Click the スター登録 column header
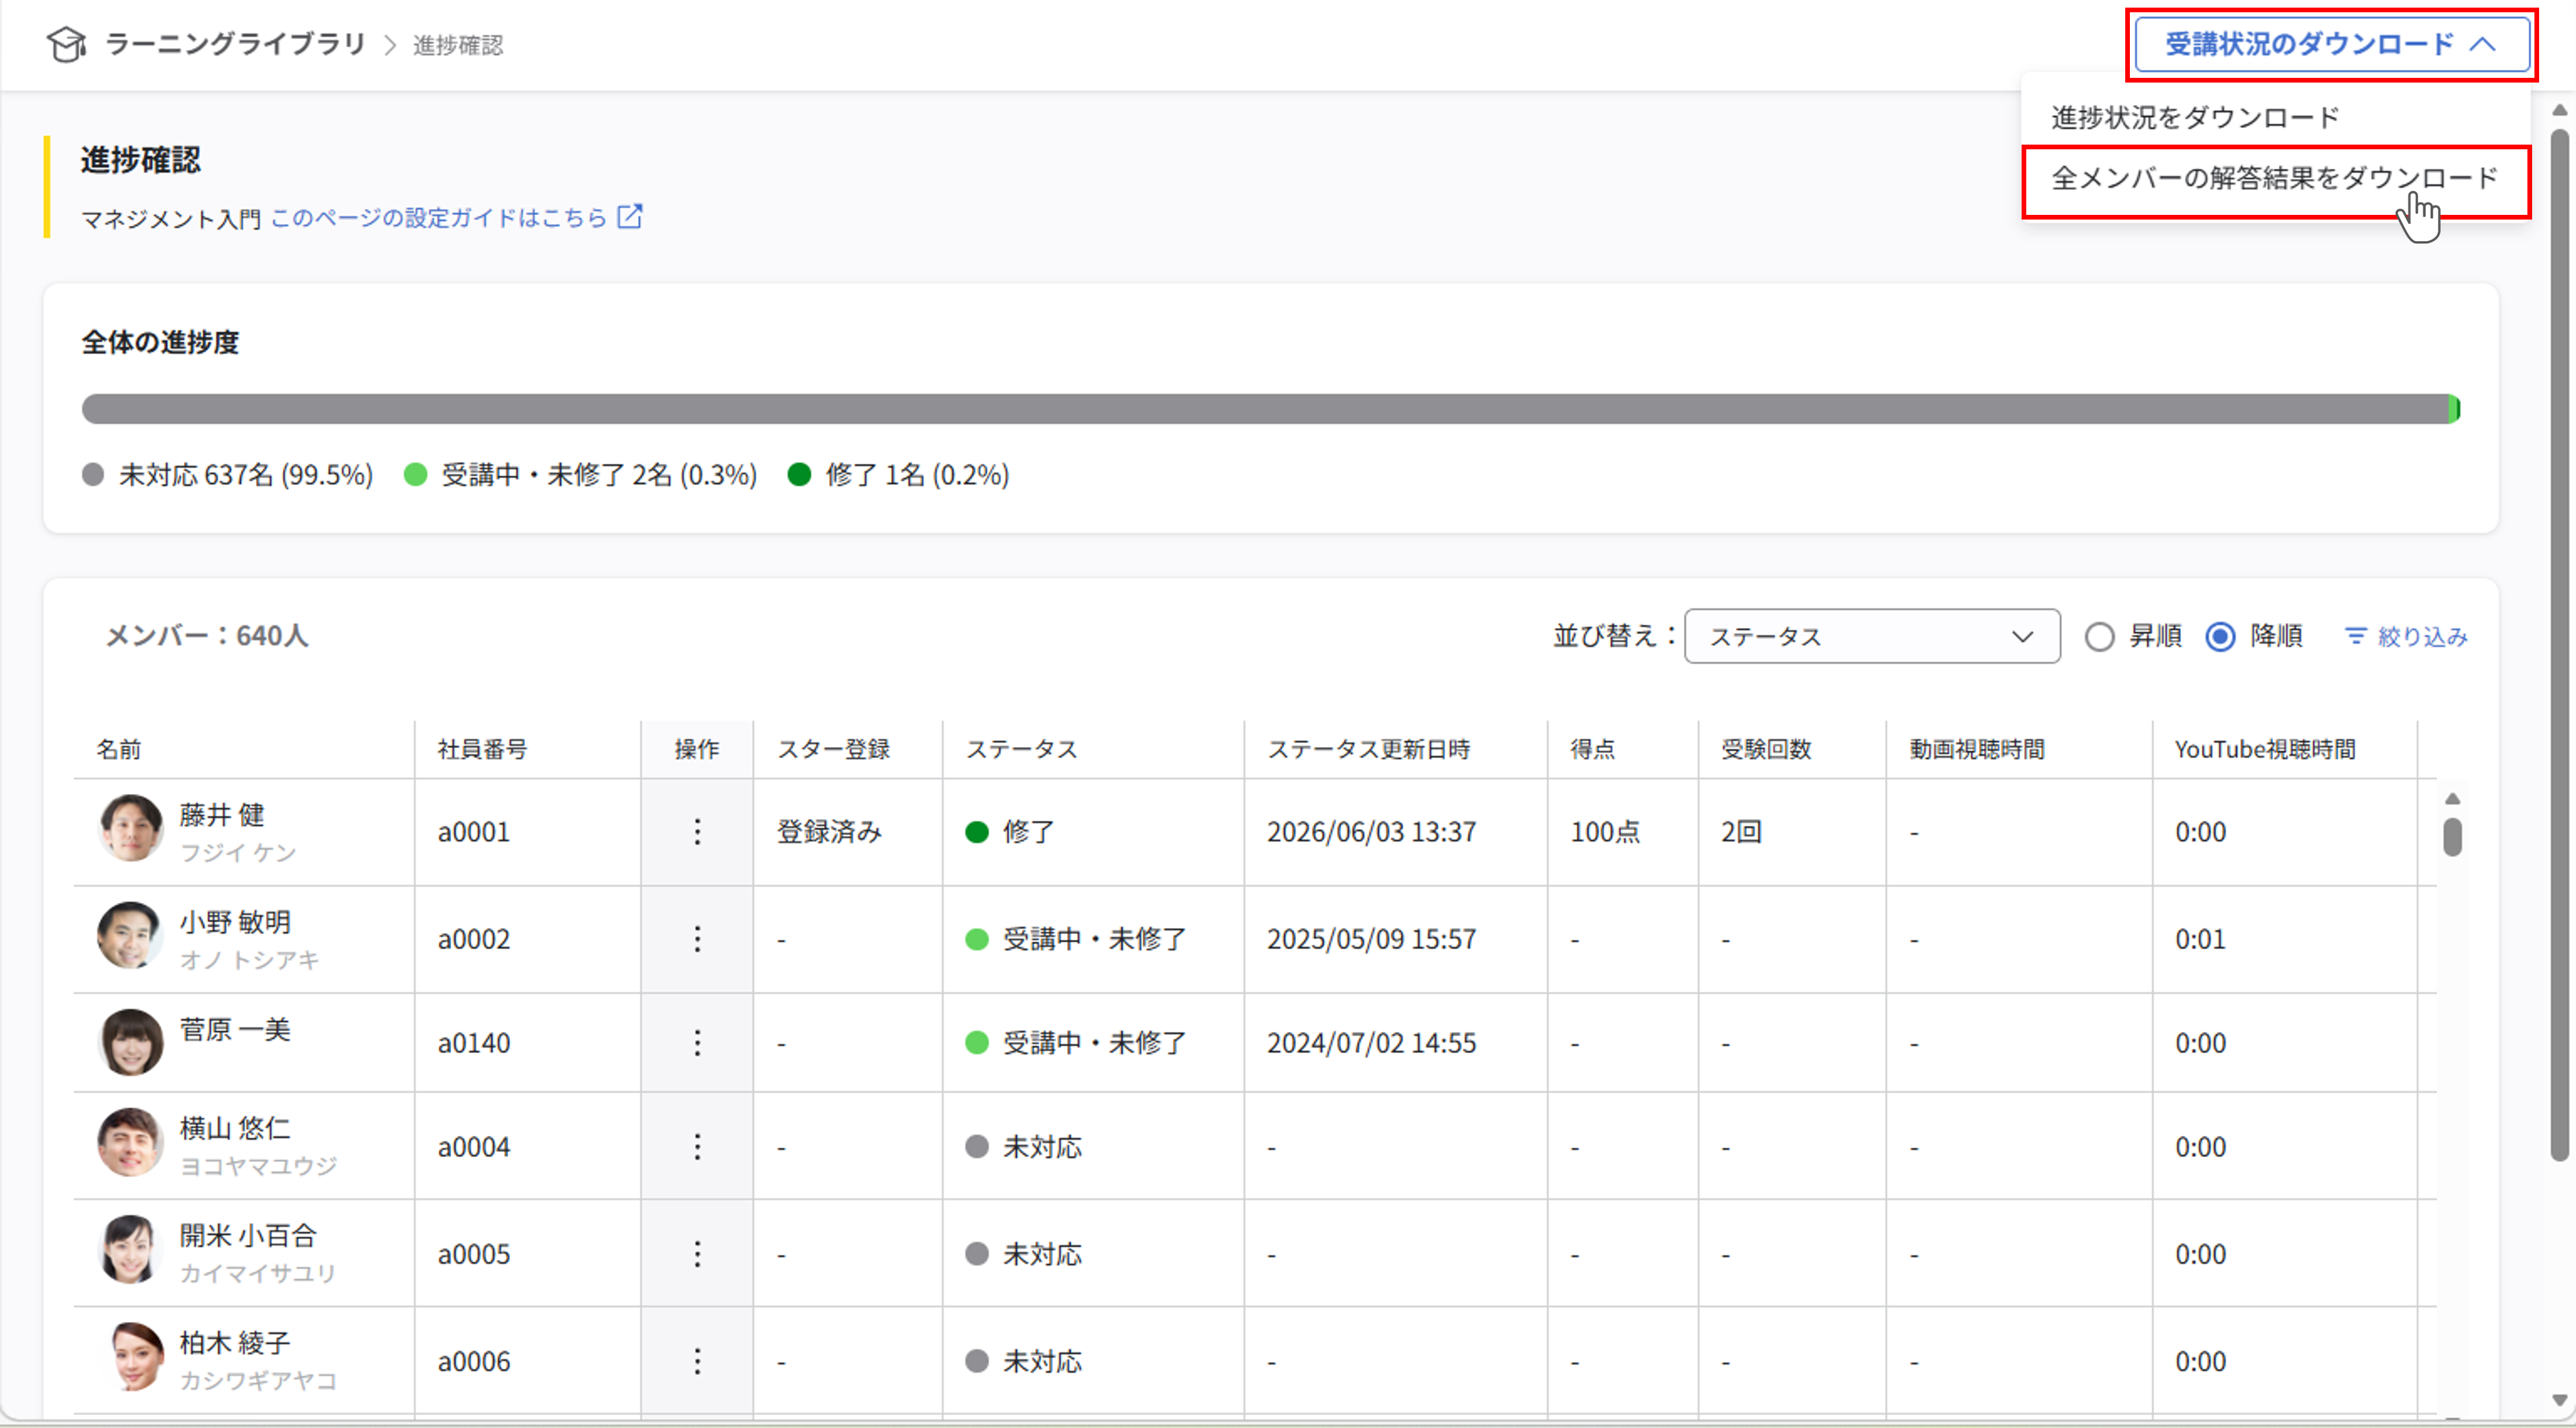Viewport: 2576px width, 1428px height. pyautogui.click(x=833, y=749)
